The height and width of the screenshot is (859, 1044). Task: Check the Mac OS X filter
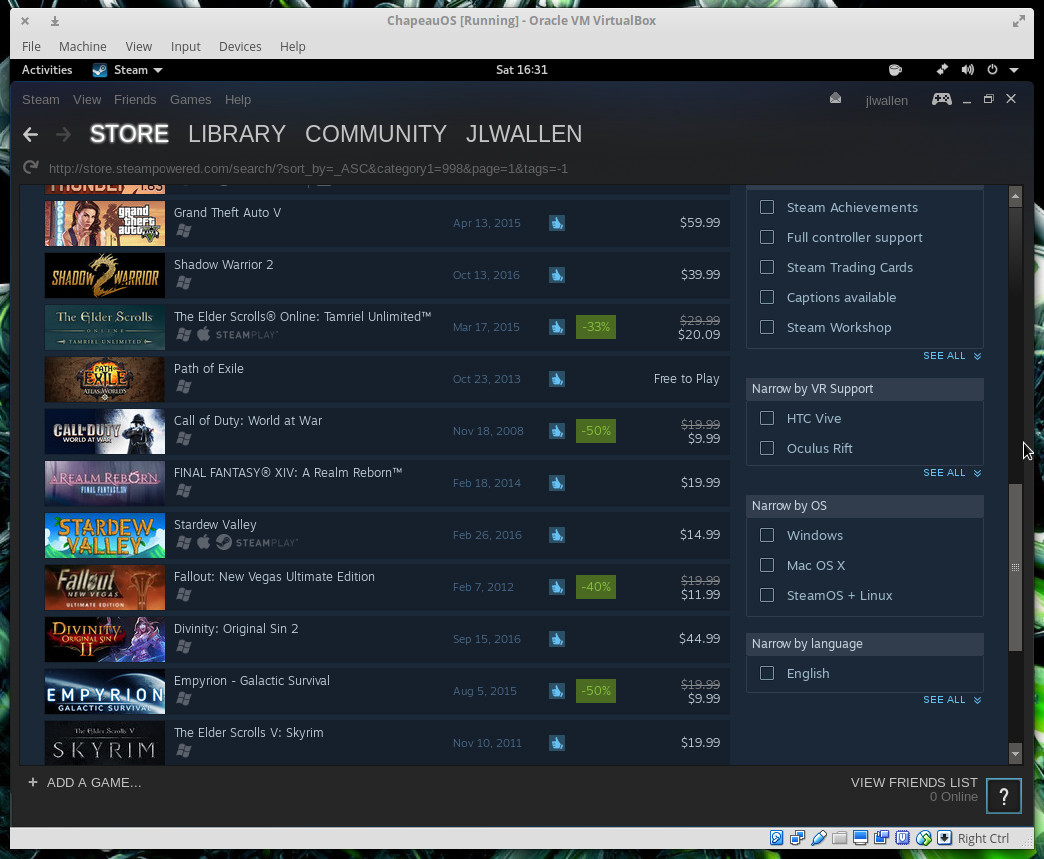[x=767, y=565]
